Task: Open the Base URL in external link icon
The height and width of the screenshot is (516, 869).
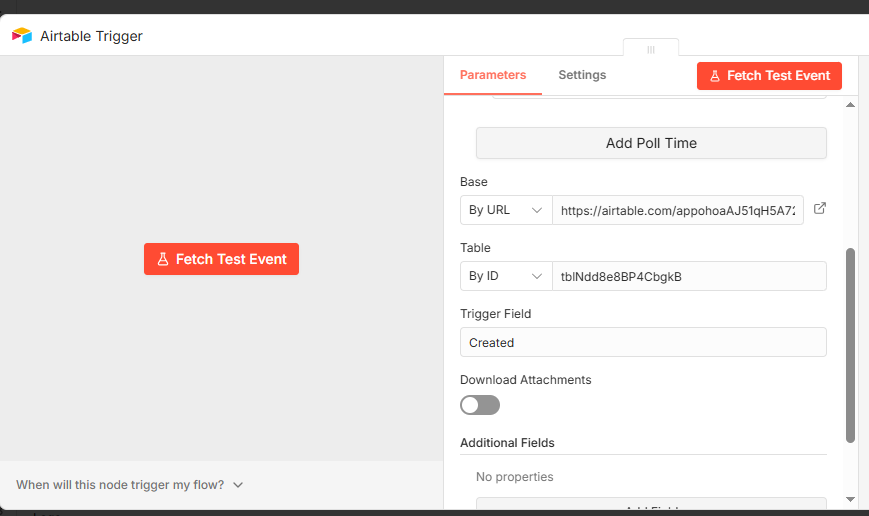Action: click(820, 208)
